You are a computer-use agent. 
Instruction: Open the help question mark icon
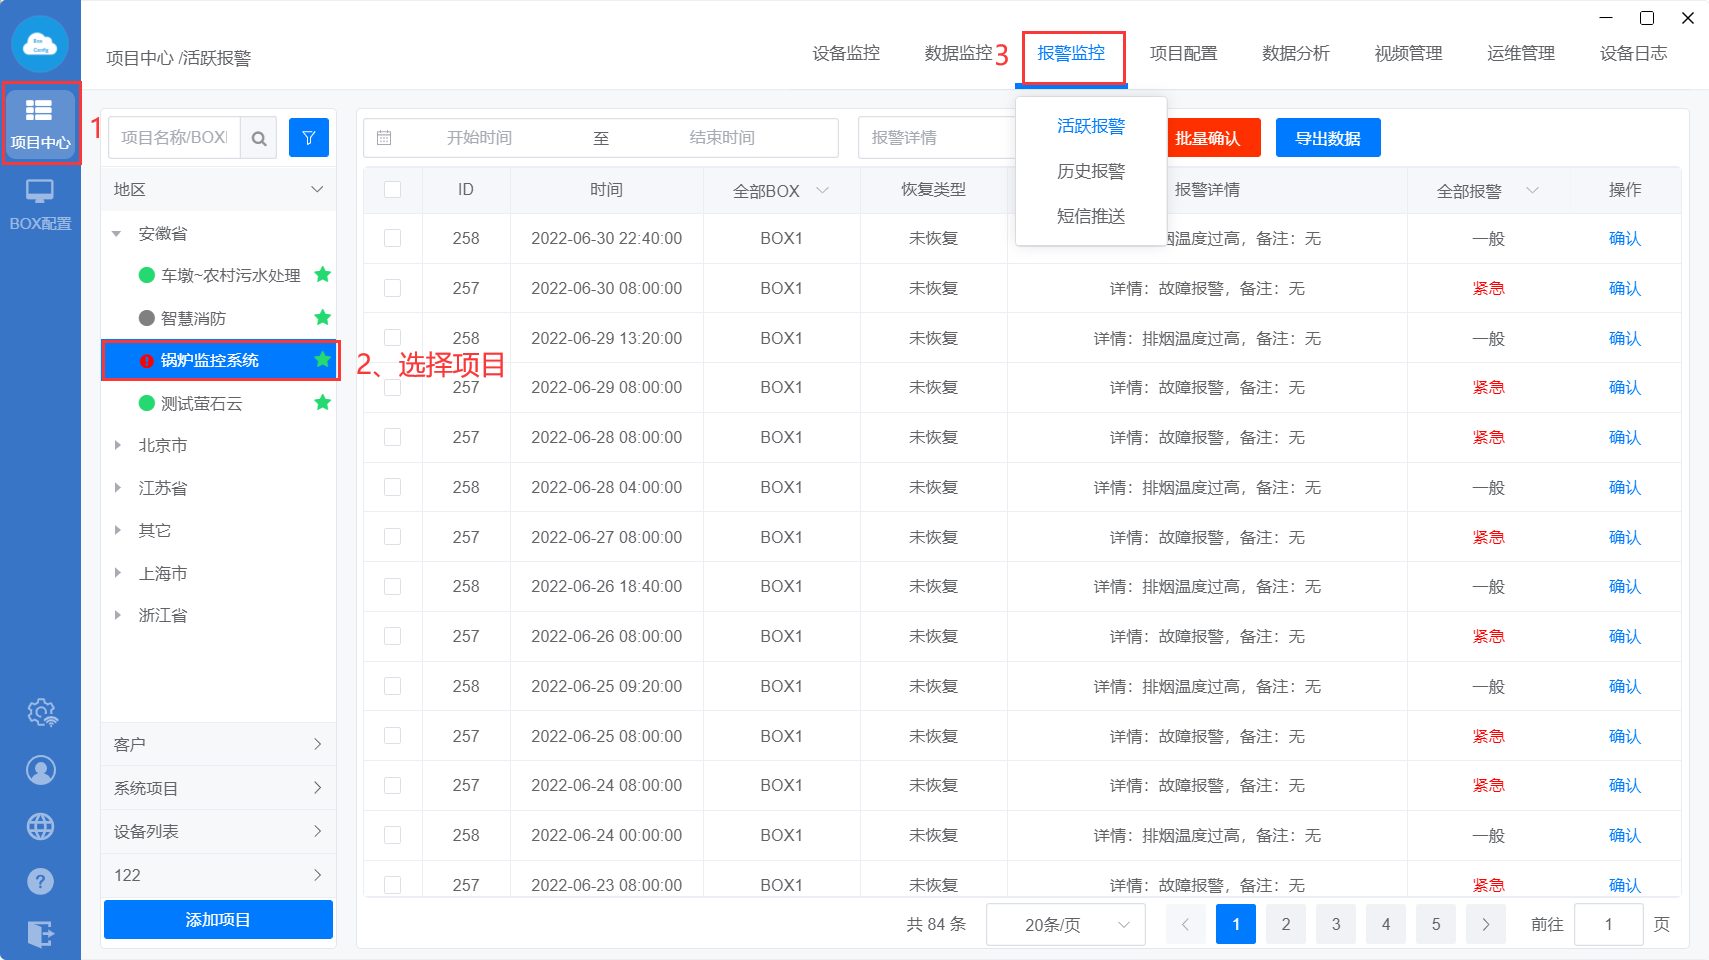(x=41, y=881)
